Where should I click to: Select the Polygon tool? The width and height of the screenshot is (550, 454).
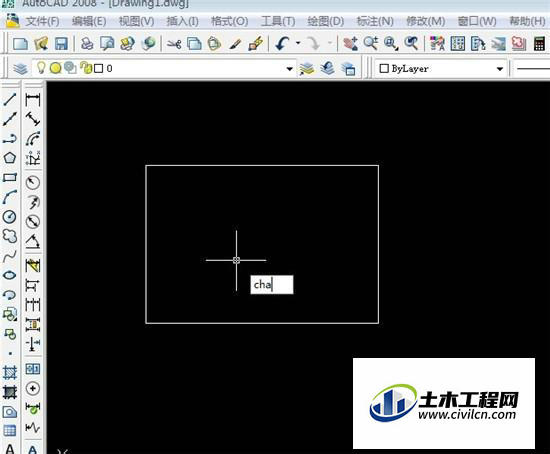10,158
